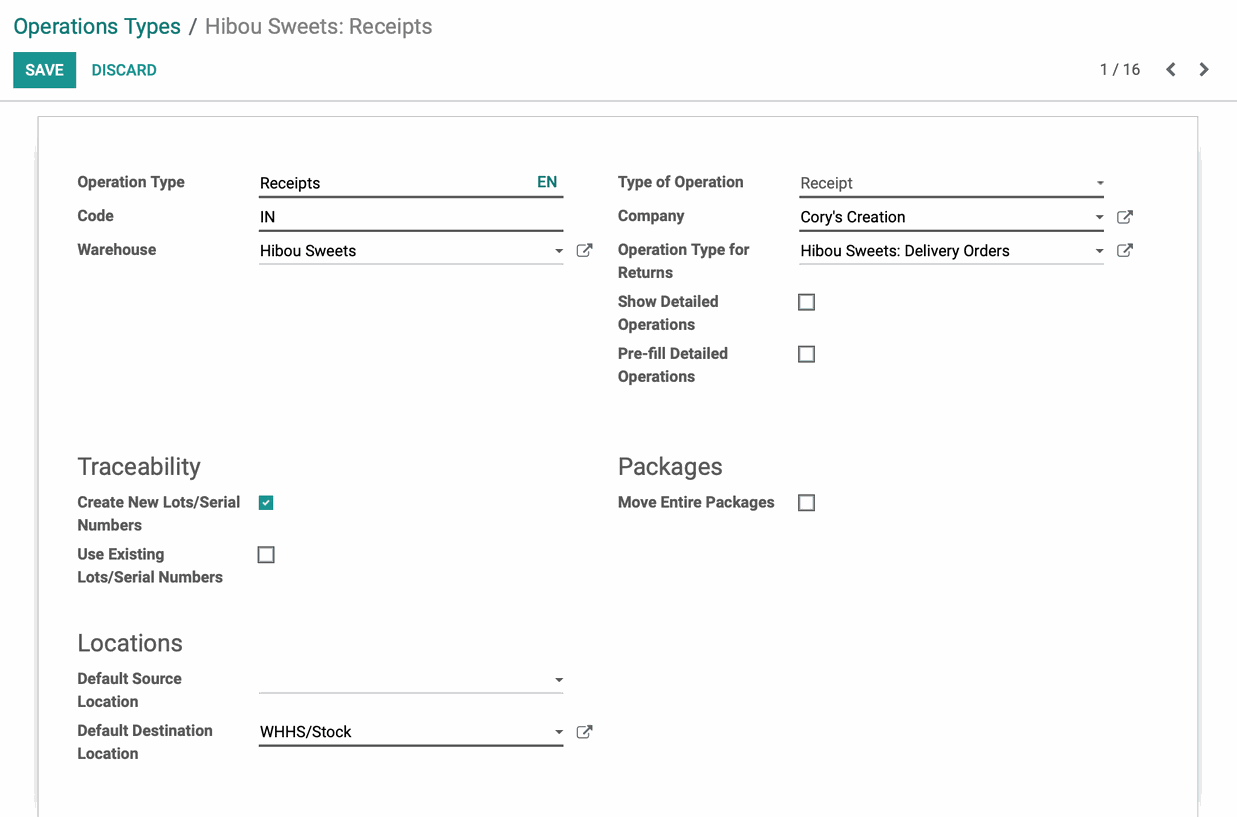Open Warehouse dropdown arrow
1237x817 pixels.
tap(559, 251)
